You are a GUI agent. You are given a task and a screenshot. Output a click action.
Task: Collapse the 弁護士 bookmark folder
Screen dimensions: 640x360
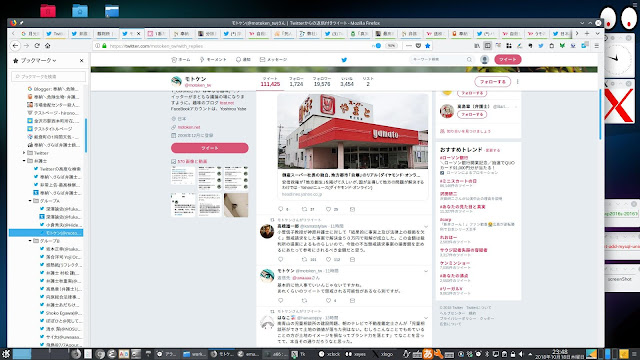point(24,161)
